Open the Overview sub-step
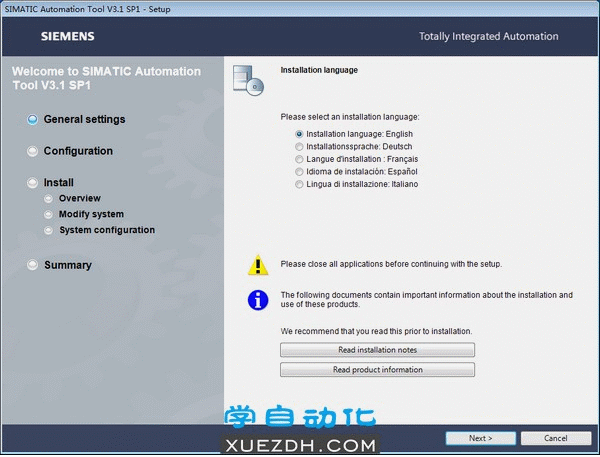This screenshot has width=600, height=457. pos(80,198)
